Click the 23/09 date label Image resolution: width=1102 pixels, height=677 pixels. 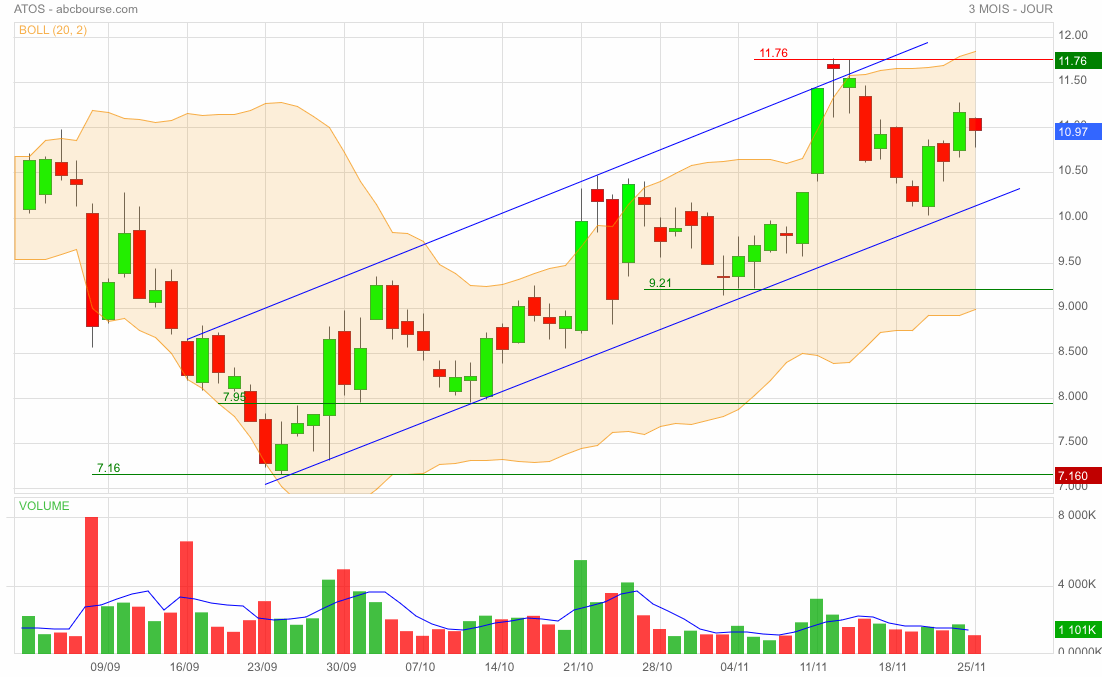coord(262,667)
